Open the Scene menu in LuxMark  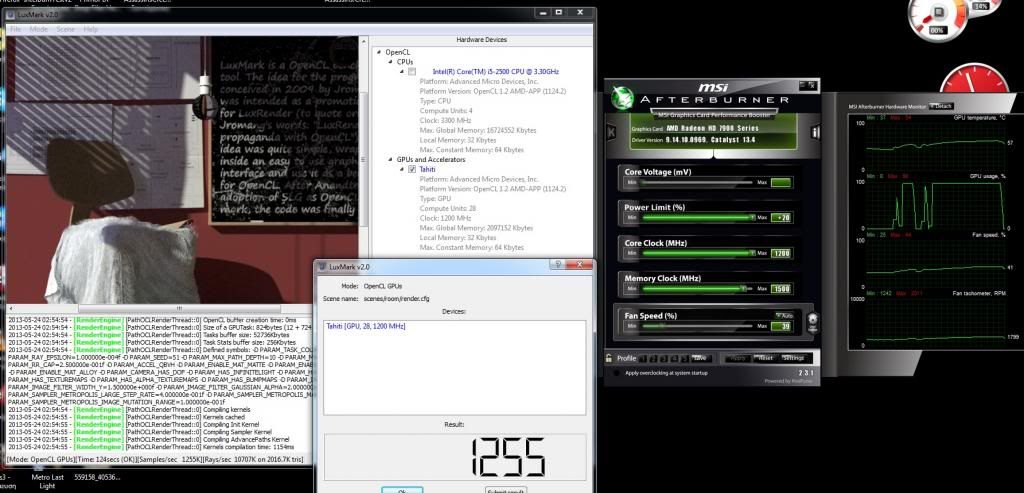[66, 29]
